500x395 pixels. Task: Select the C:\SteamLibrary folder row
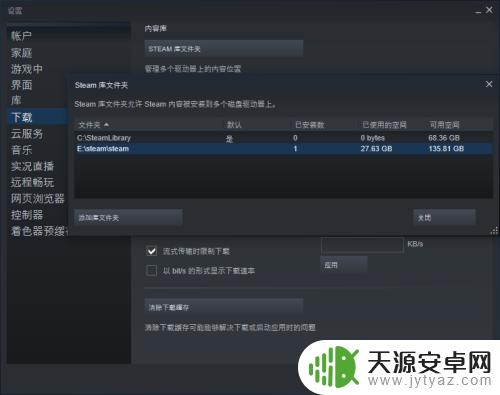[x=283, y=138]
